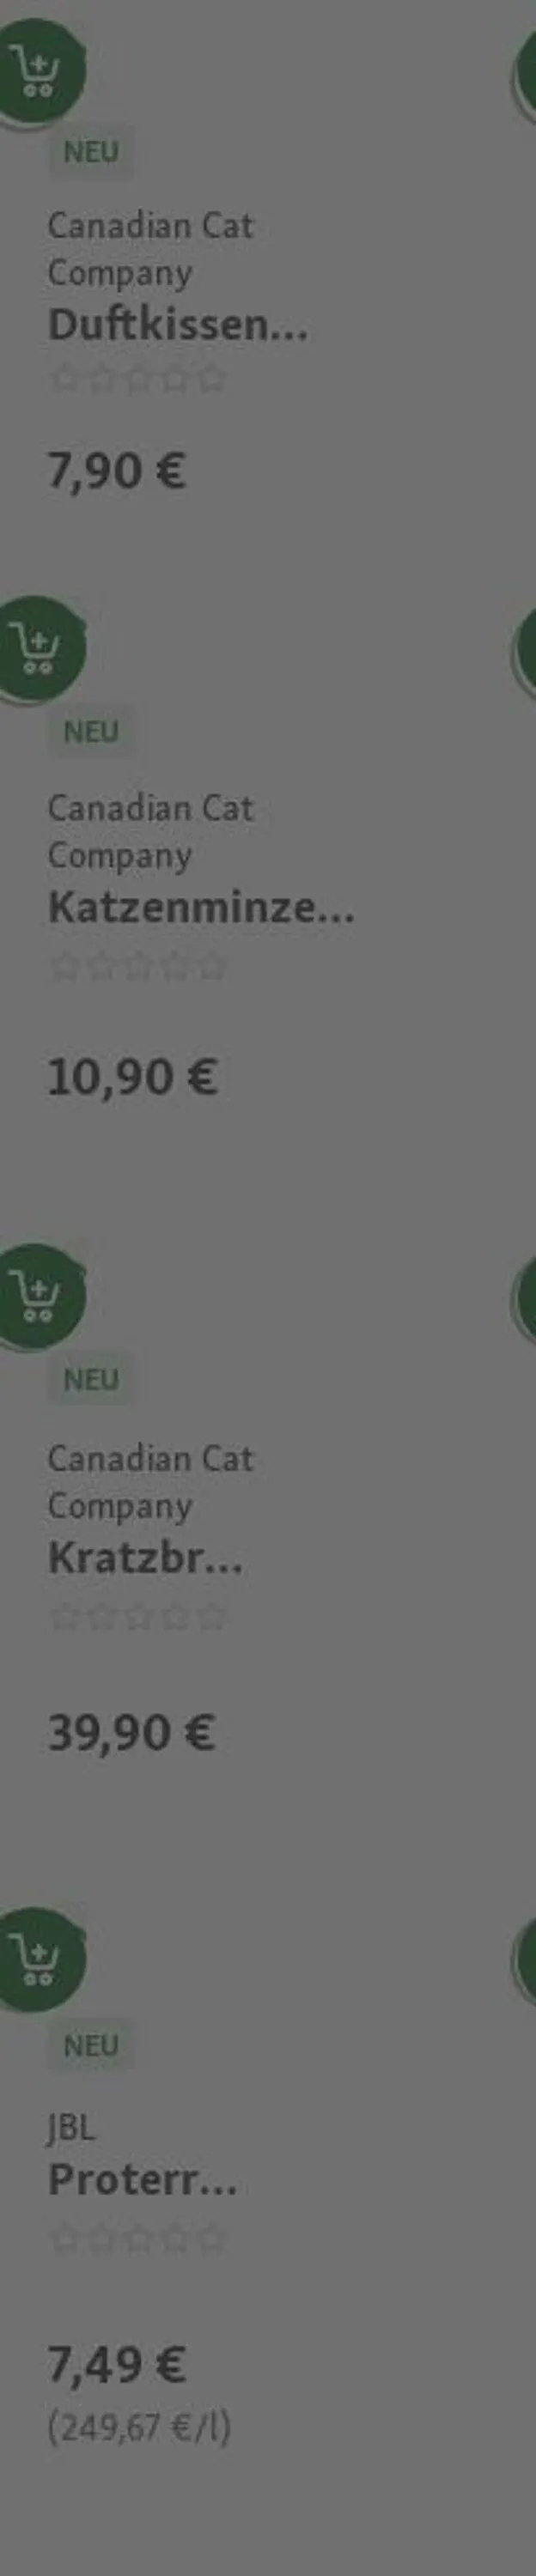This screenshot has height=2576, width=536.
Task: Click the 7,49 € price
Action: (x=116, y=2364)
